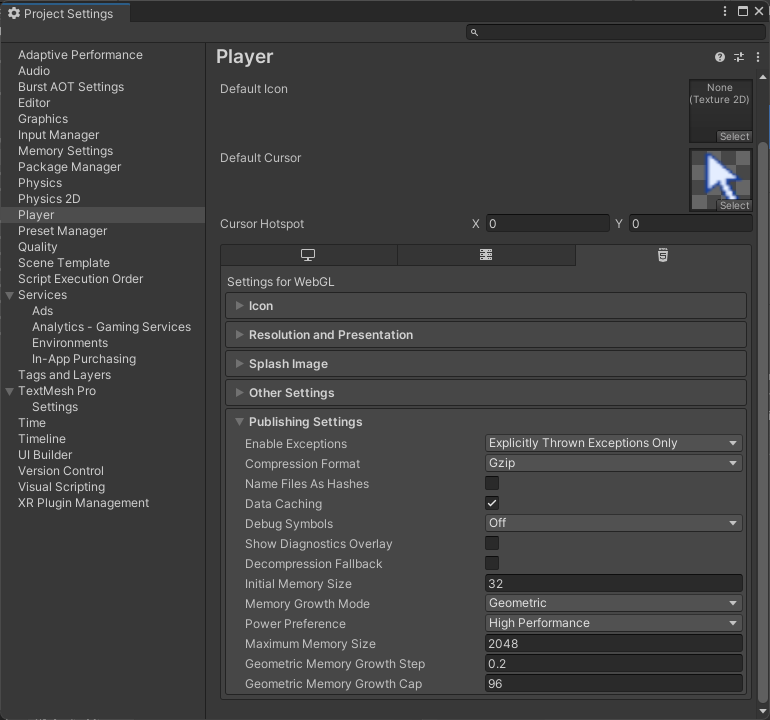Image resolution: width=770 pixels, height=720 pixels.
Task: Toggle Show Diagnostics Overlay checkbox
Action: pos(492,544)
